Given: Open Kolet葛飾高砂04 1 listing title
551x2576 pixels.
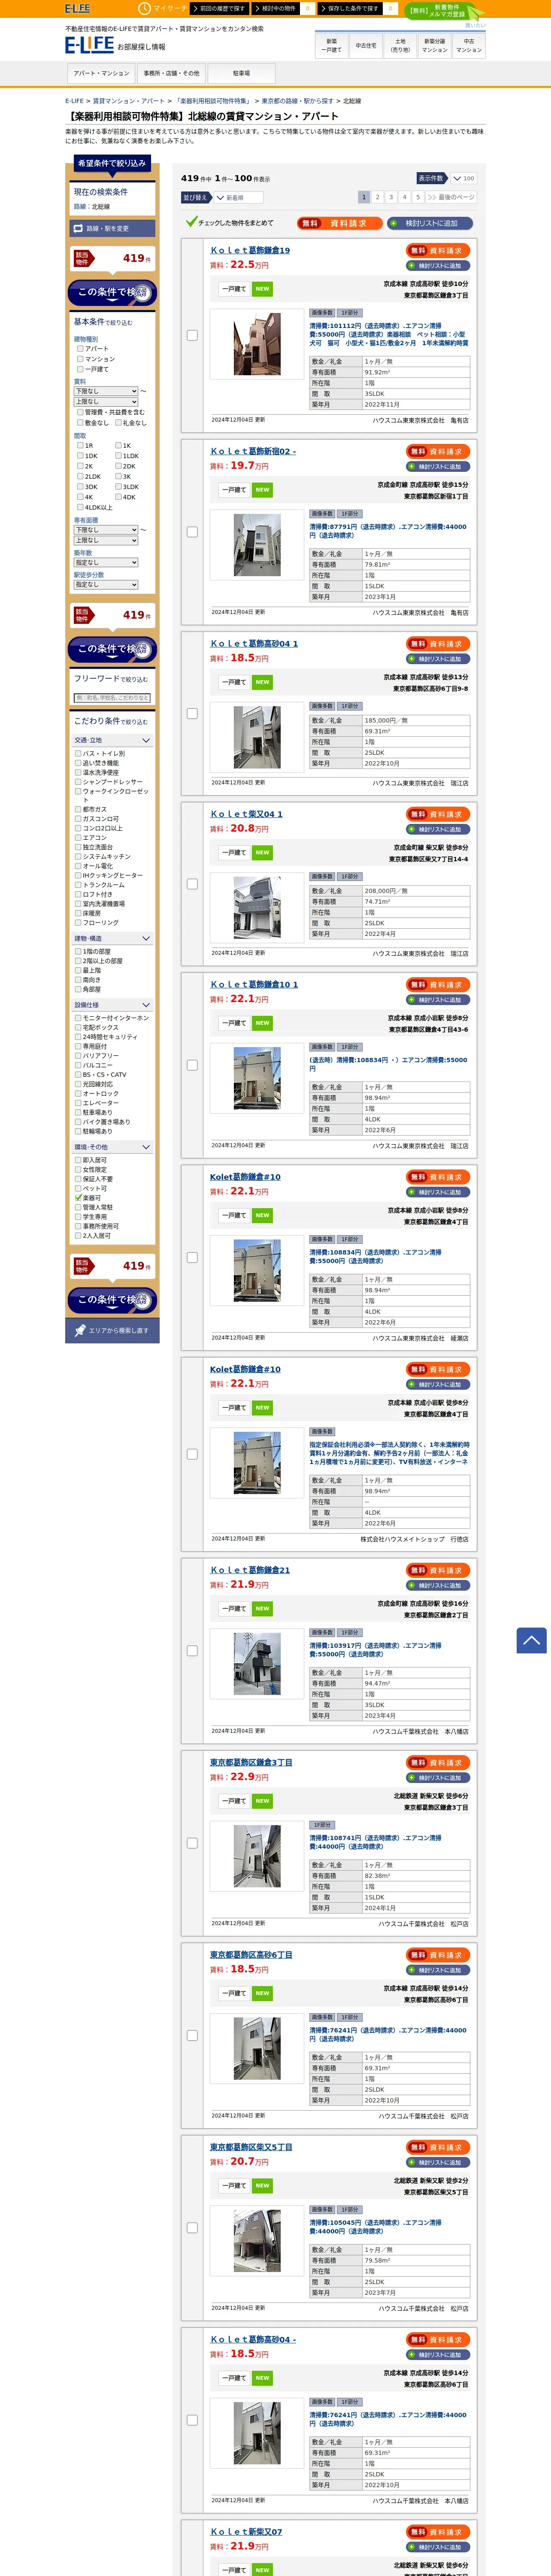Looking at the screenshot, I should coord(254,643).
